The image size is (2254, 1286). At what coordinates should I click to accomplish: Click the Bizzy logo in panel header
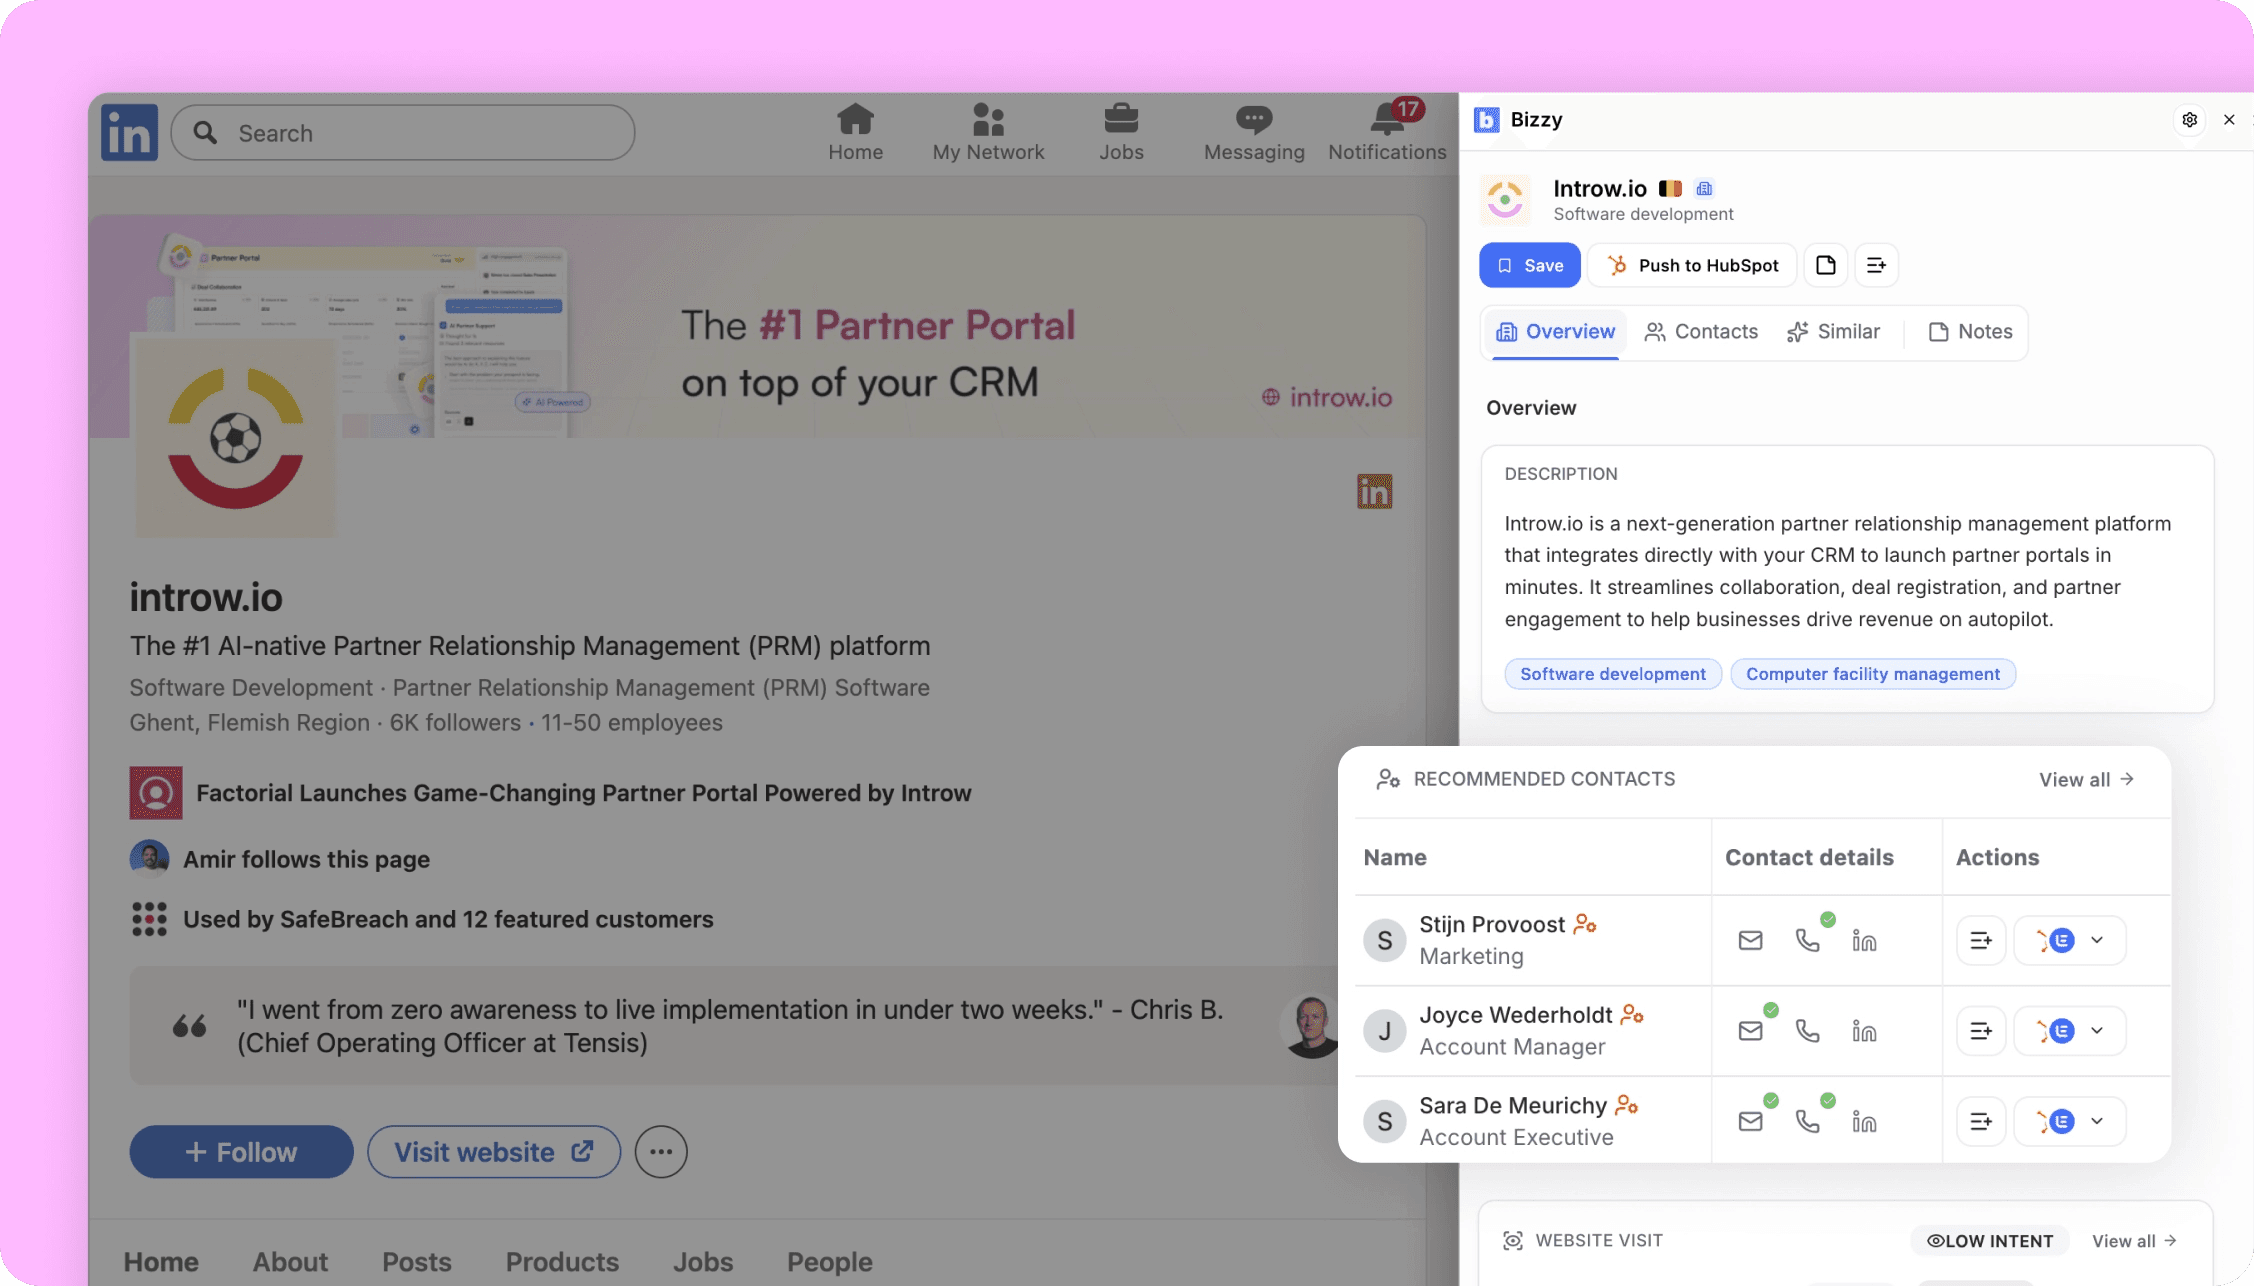1487,120
